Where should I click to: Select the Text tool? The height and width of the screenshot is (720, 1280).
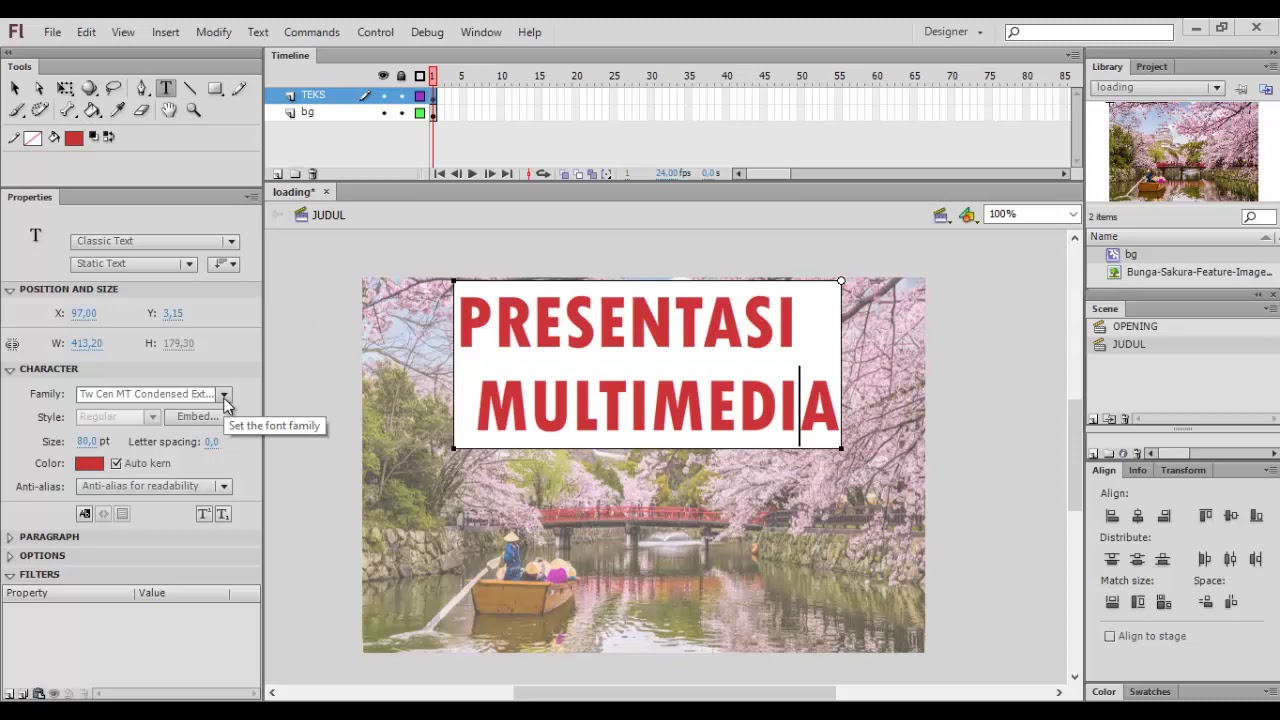click(166, 89)
